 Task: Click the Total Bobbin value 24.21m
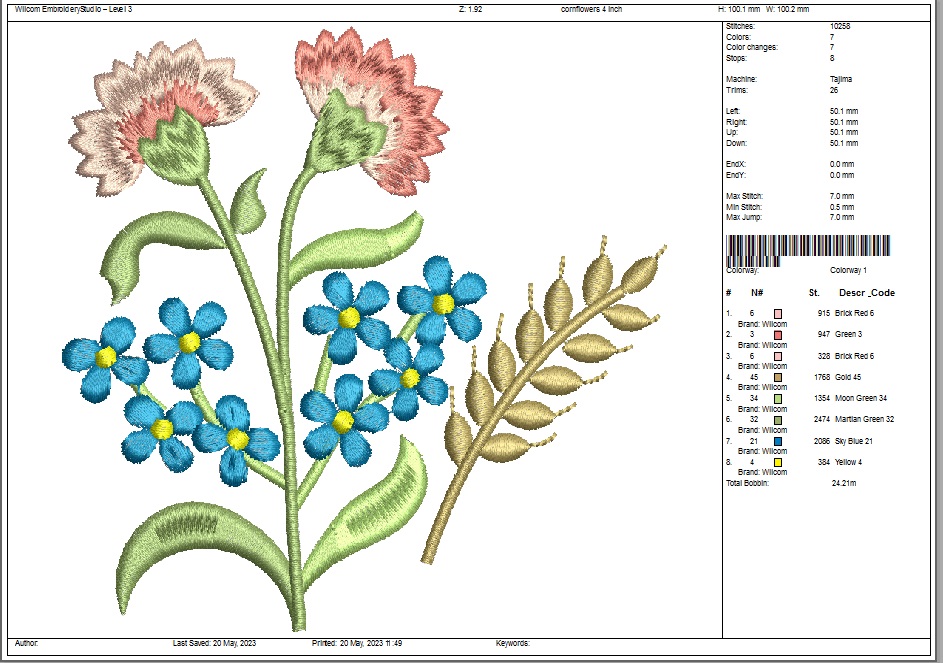pyautogui.click(x=846, y=483)
